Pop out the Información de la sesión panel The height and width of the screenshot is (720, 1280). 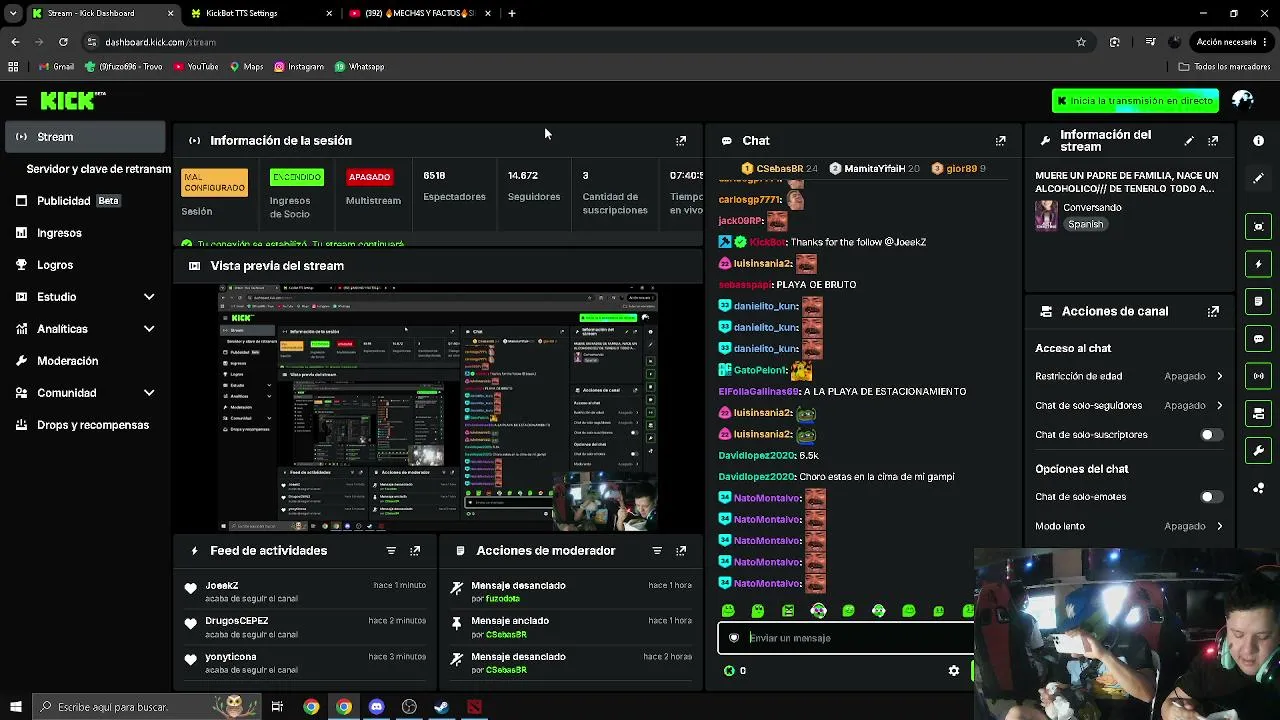[681, 141]
